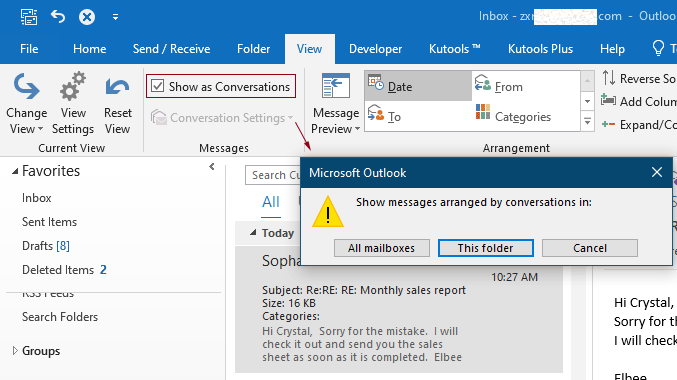The width and height of the screenshot is (677, 380).
Task: Click the Undo arrow in quick access toolbar
Action: pyautogui.click(x=57, y=17)
